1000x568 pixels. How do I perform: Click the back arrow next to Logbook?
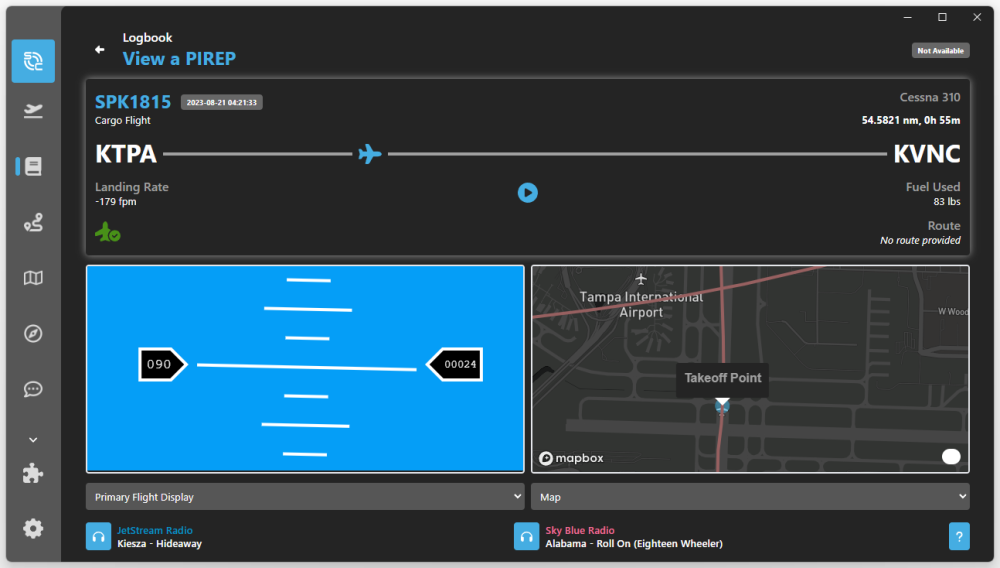[99, 49]
